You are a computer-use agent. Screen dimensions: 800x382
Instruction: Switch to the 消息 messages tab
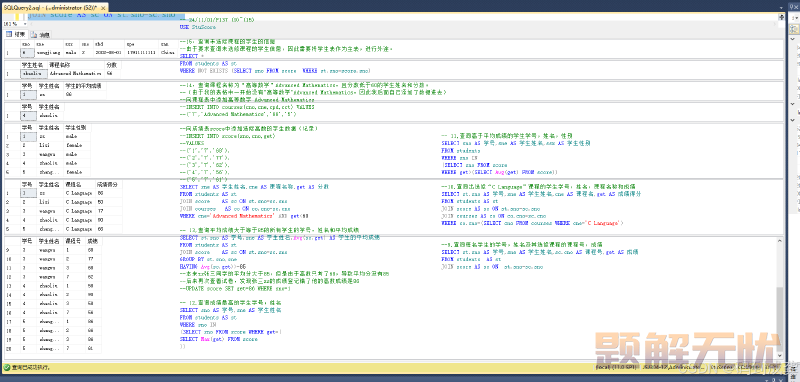tap(41, 35)
